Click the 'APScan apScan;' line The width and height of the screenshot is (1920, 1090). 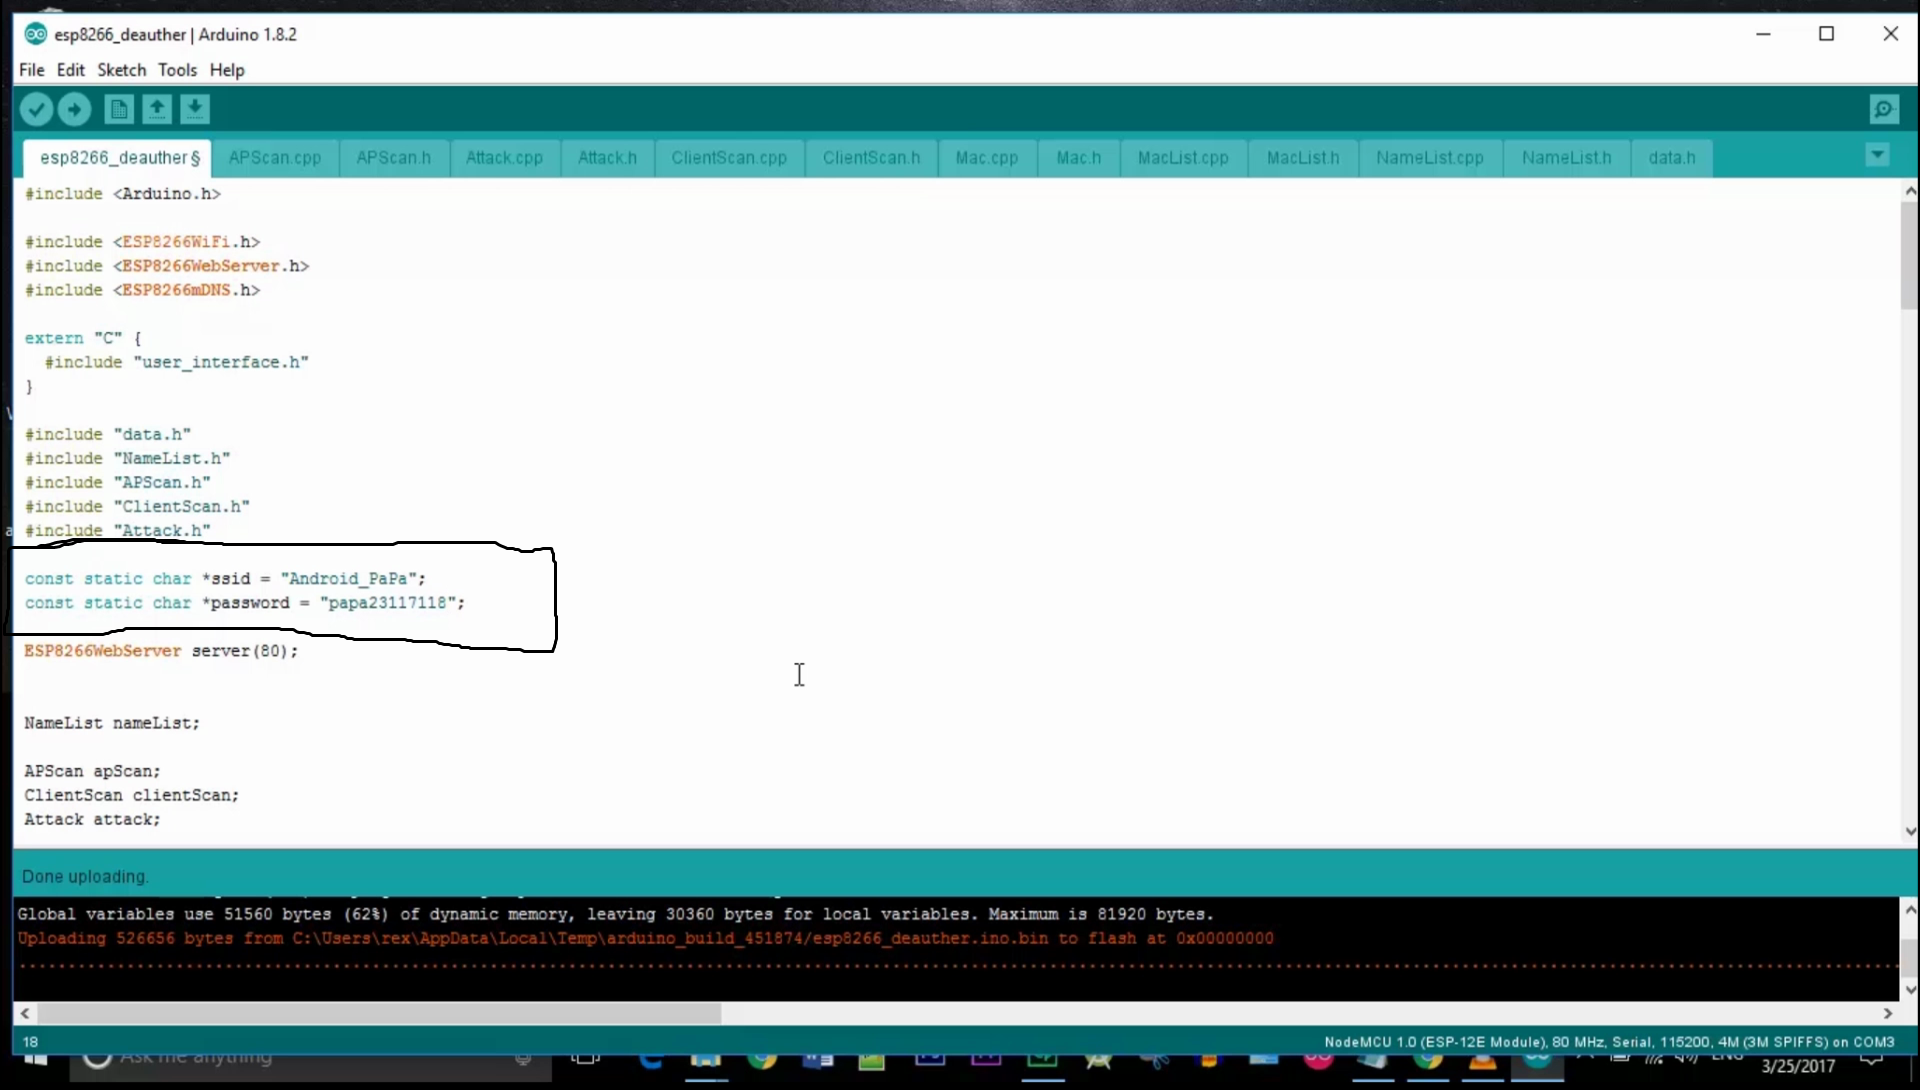(92, 771)
